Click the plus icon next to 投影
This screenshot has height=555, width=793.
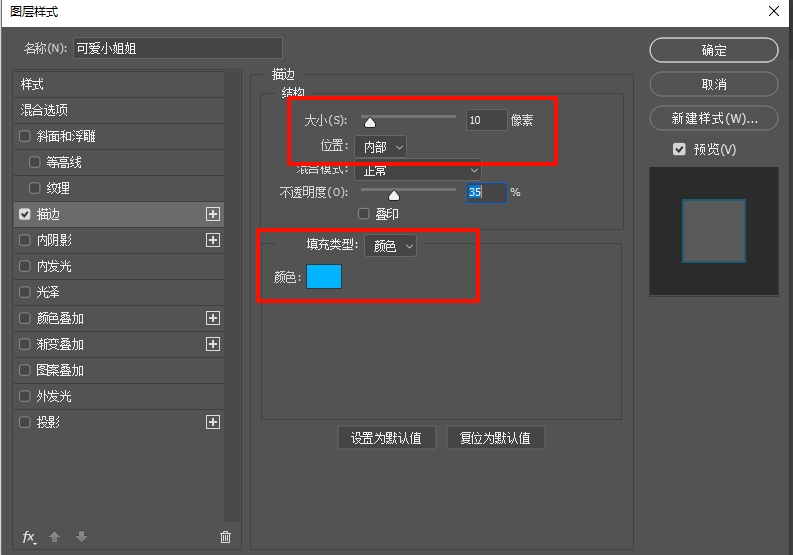pos(212,422)
